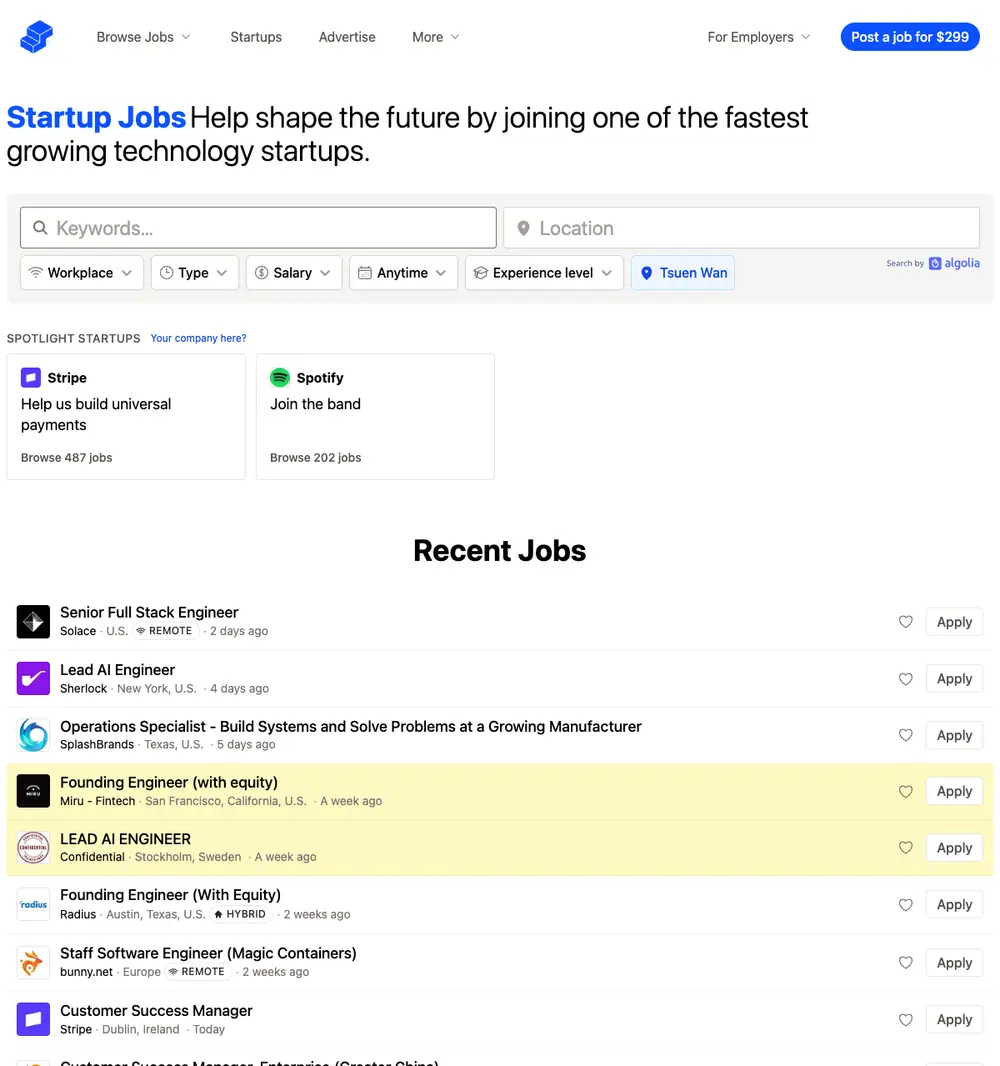Open Founding Engineer (With Equity) at Radius
Image resolution: width=1000 pixels, height=1066 pixels.
[x=170, y=895]
